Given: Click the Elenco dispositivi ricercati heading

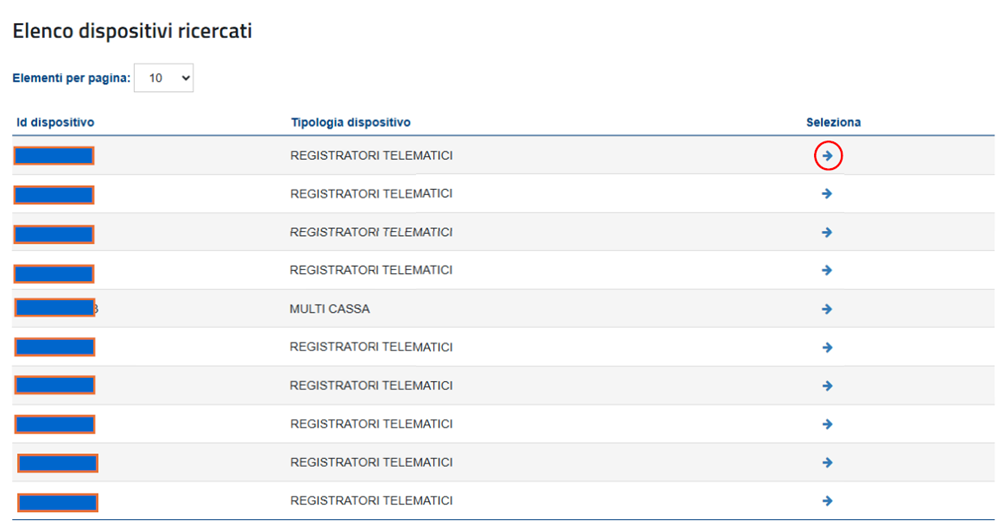Looking at the screenshot, I should pos(132,32).
